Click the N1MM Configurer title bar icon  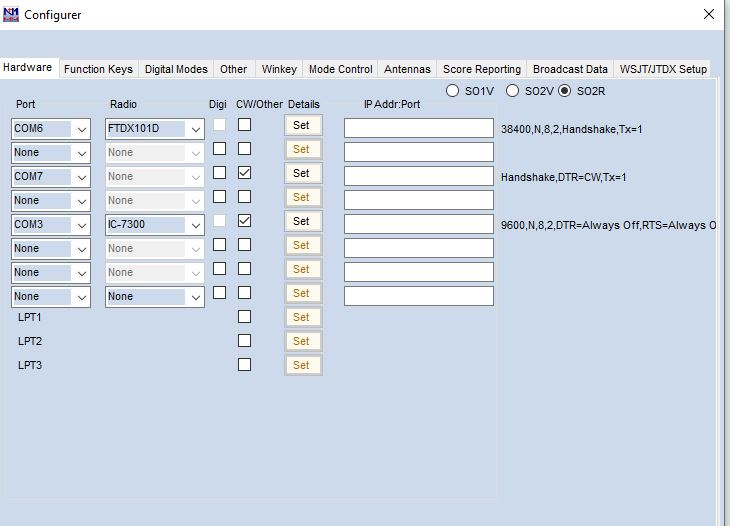coord(11,14)
